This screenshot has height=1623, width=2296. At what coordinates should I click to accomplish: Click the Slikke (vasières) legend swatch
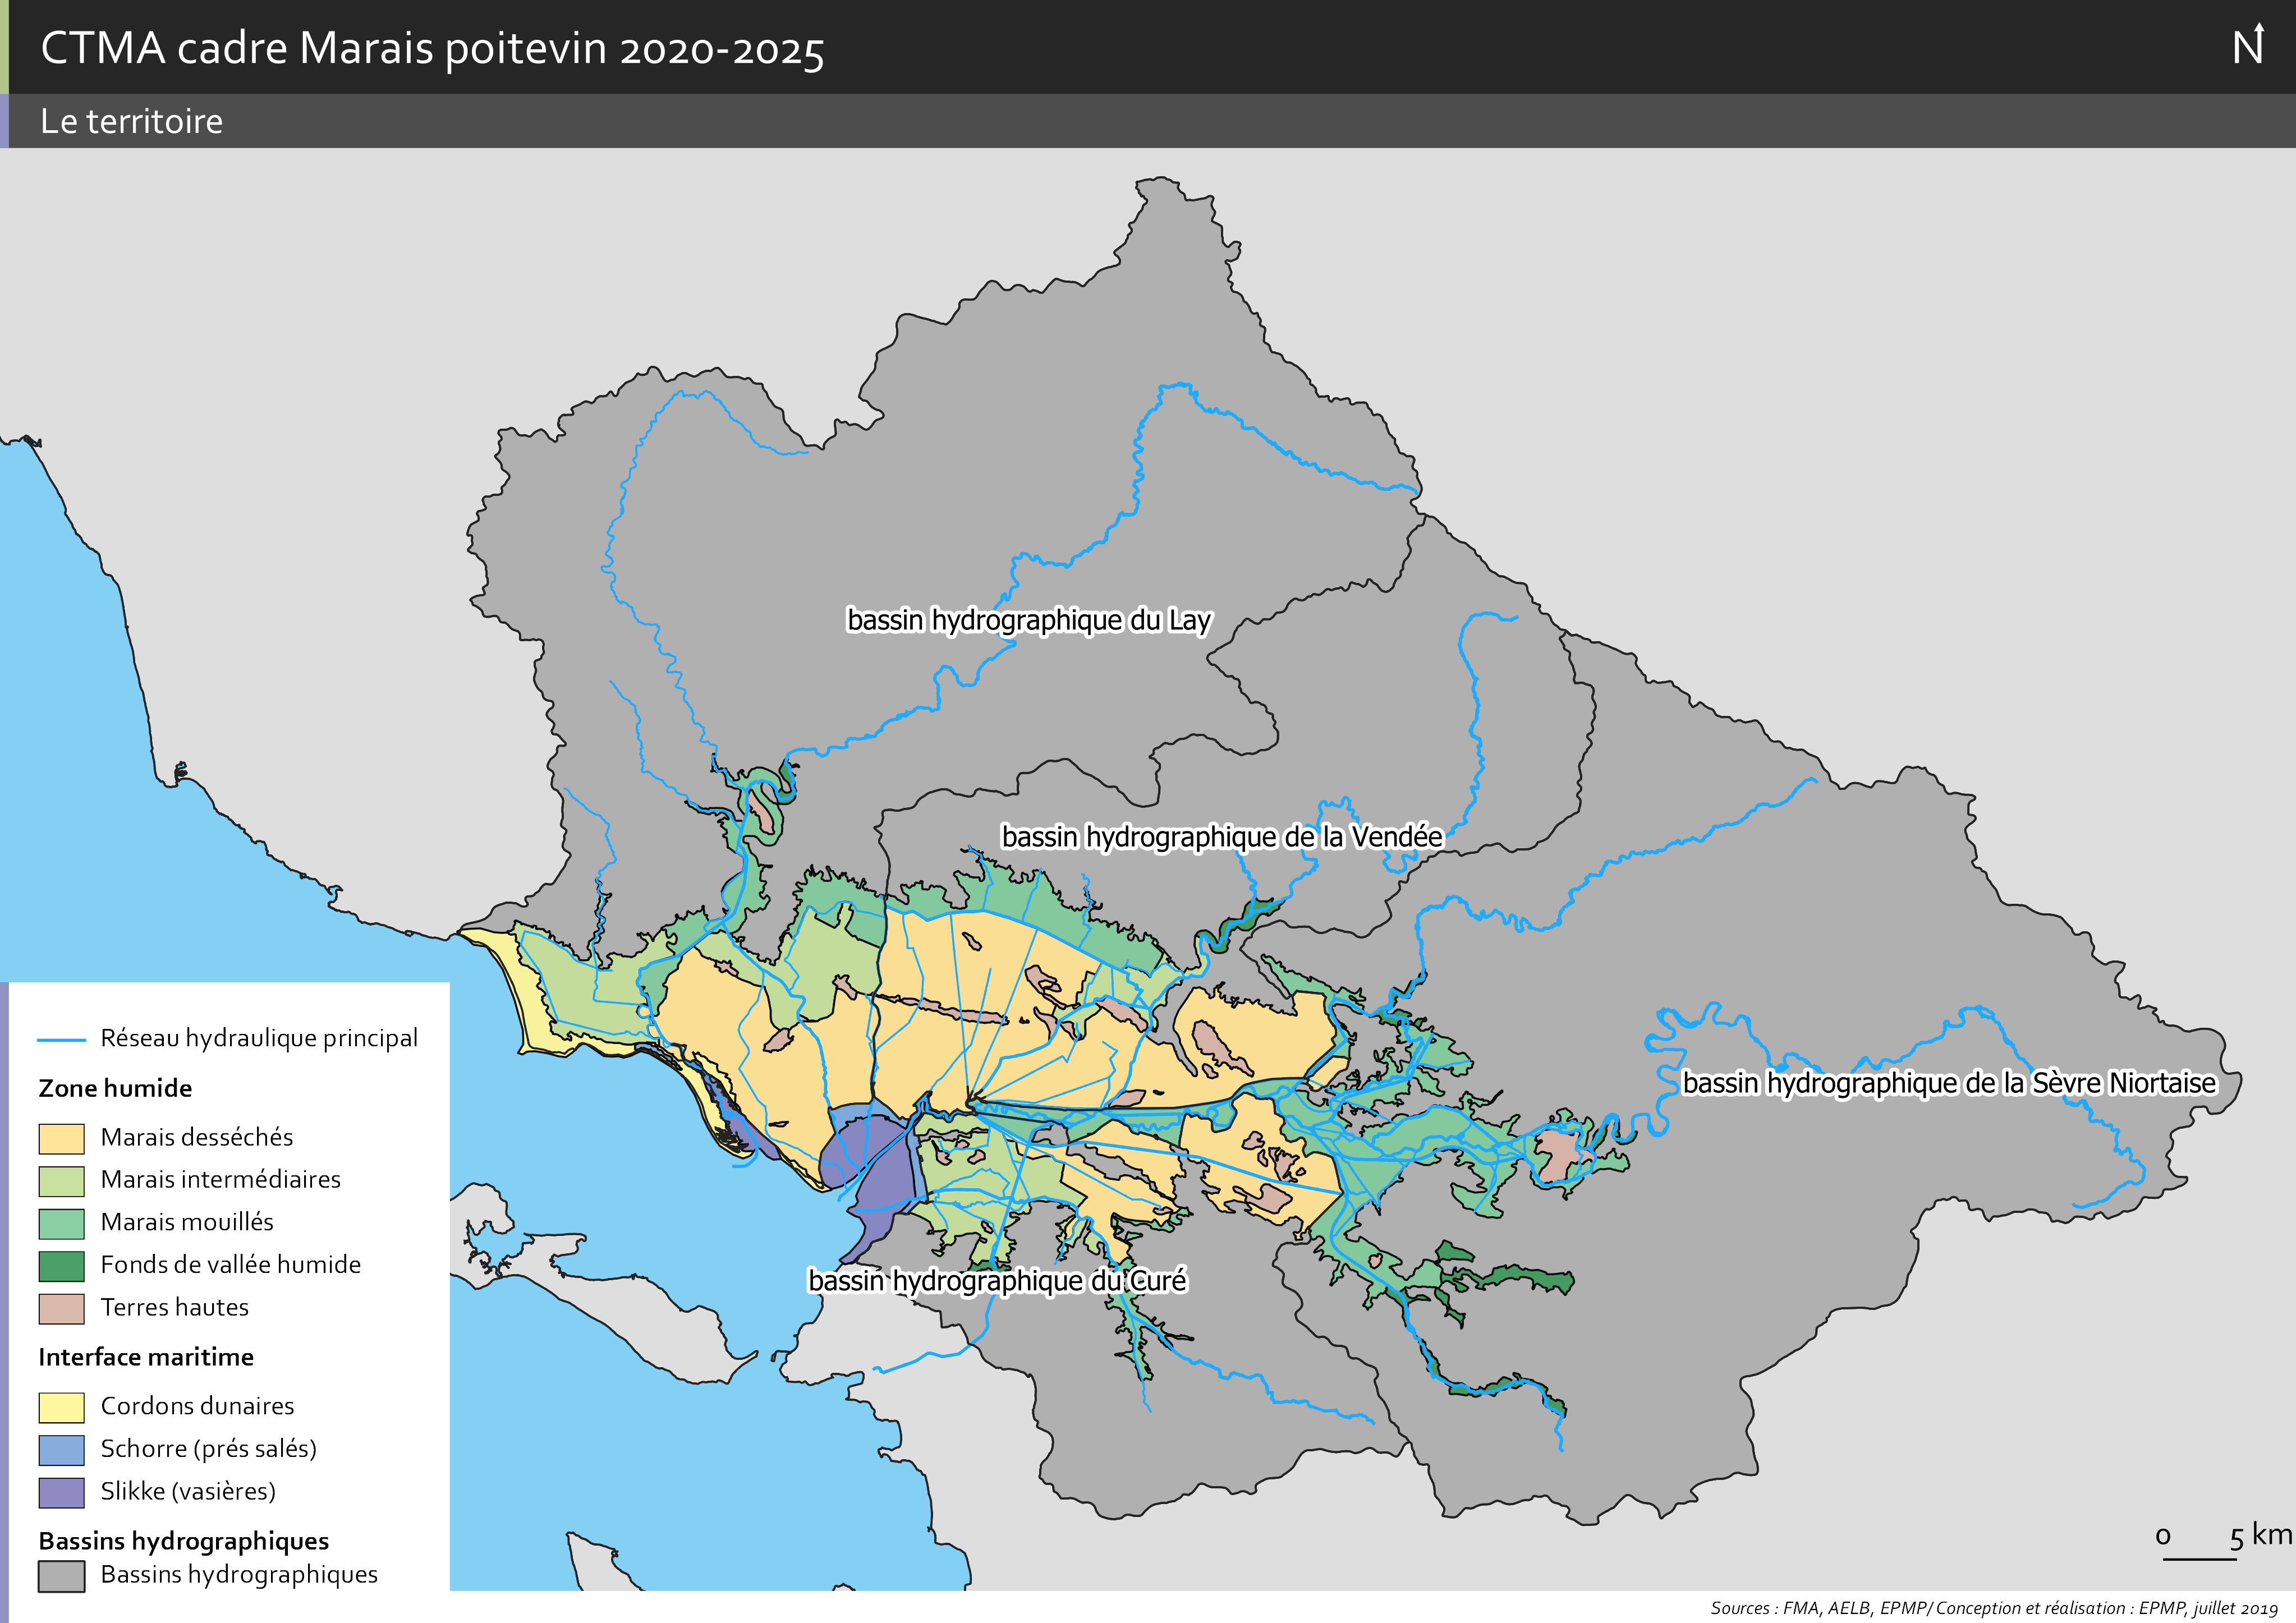tap(61, 1493)
